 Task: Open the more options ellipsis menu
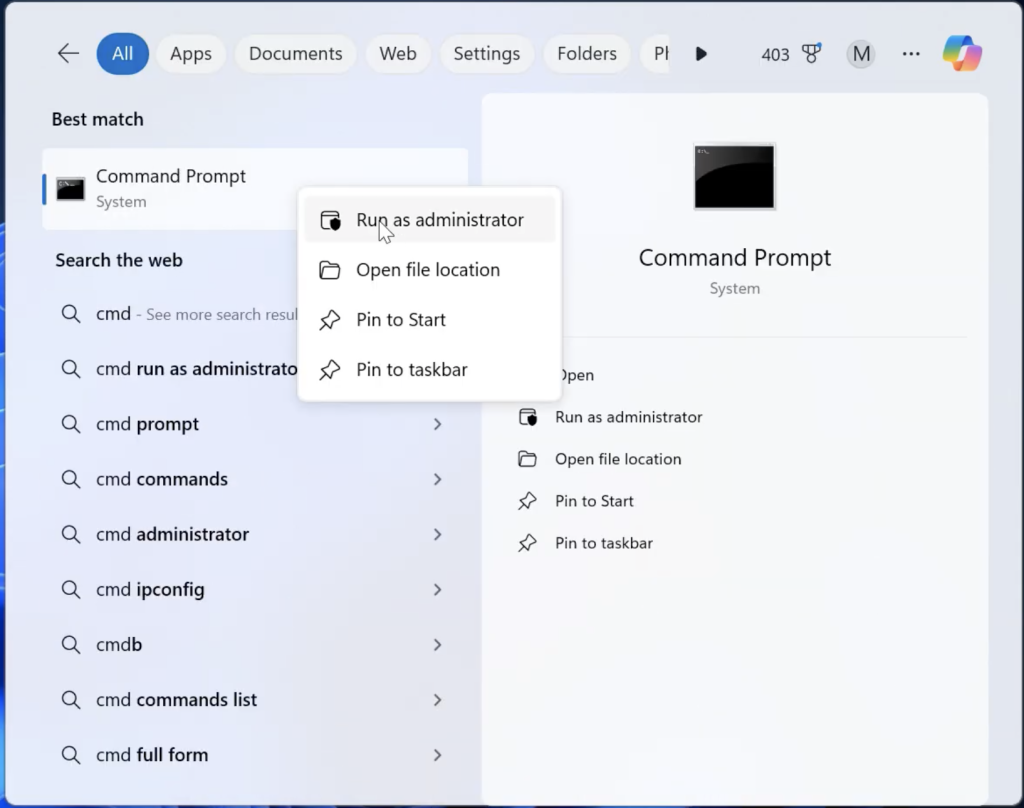tap(910, 54)
